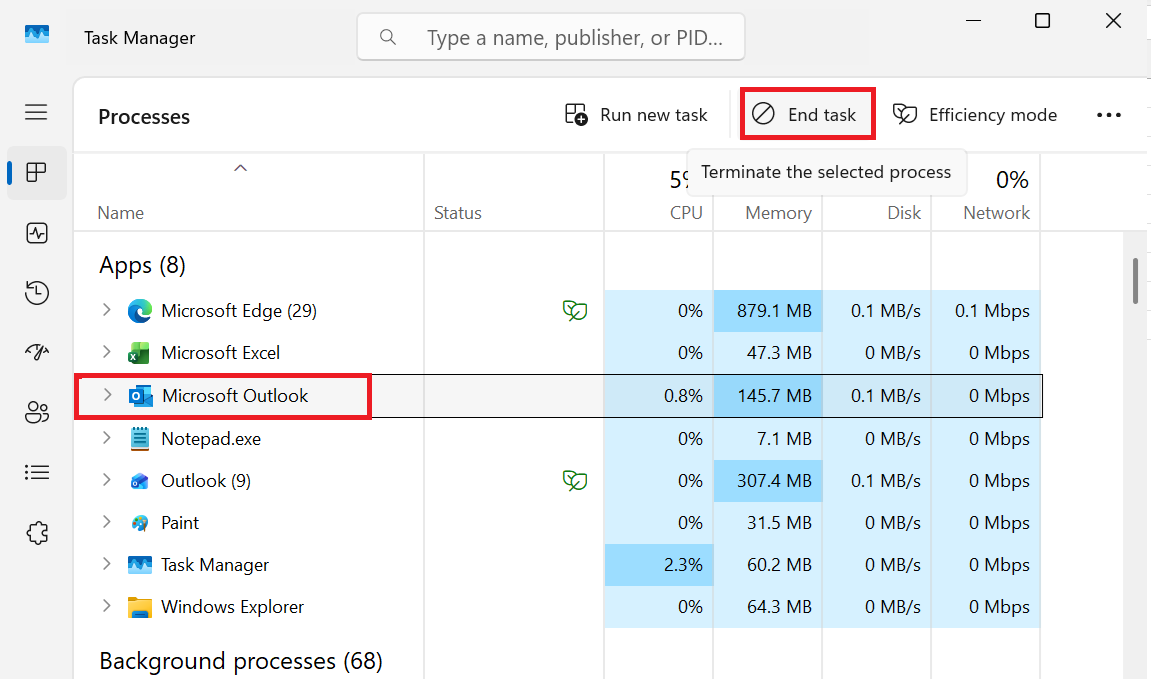
Task: Toggle Efficiency mode for the process
Action: pos(975,115)
